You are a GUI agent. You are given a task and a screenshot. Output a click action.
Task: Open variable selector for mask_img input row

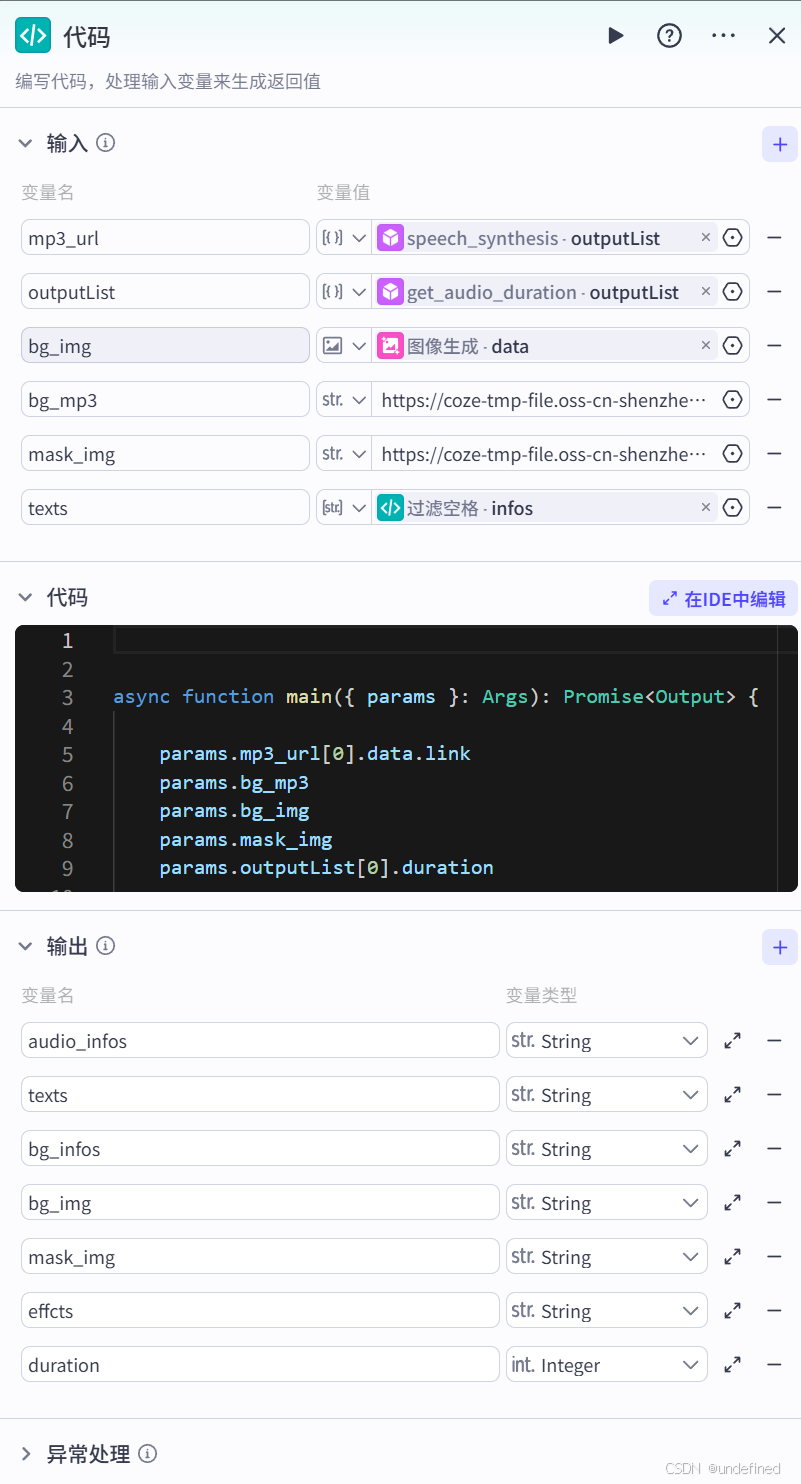tap(733, 454)
